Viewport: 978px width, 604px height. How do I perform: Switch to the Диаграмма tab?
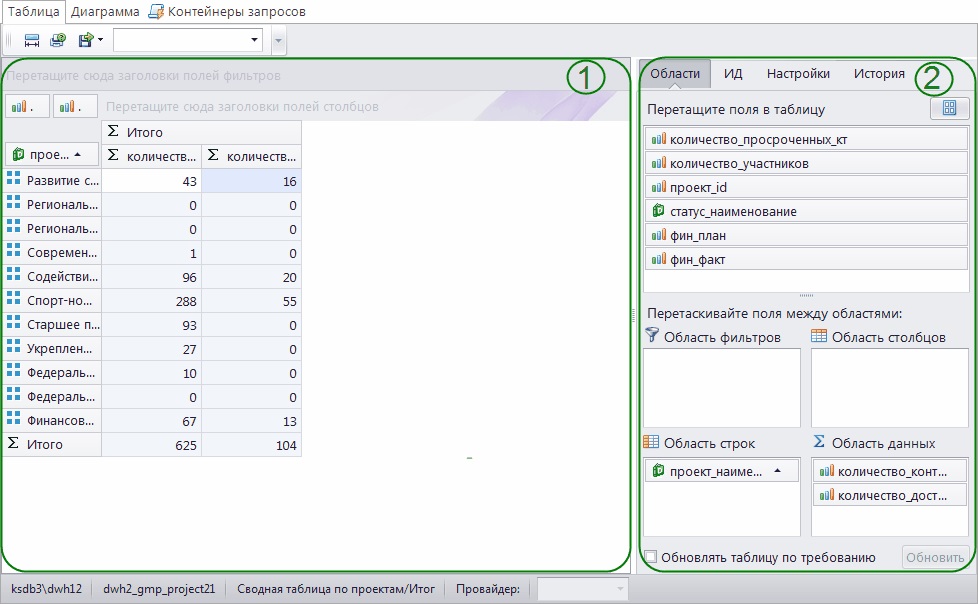click(105, 12)
